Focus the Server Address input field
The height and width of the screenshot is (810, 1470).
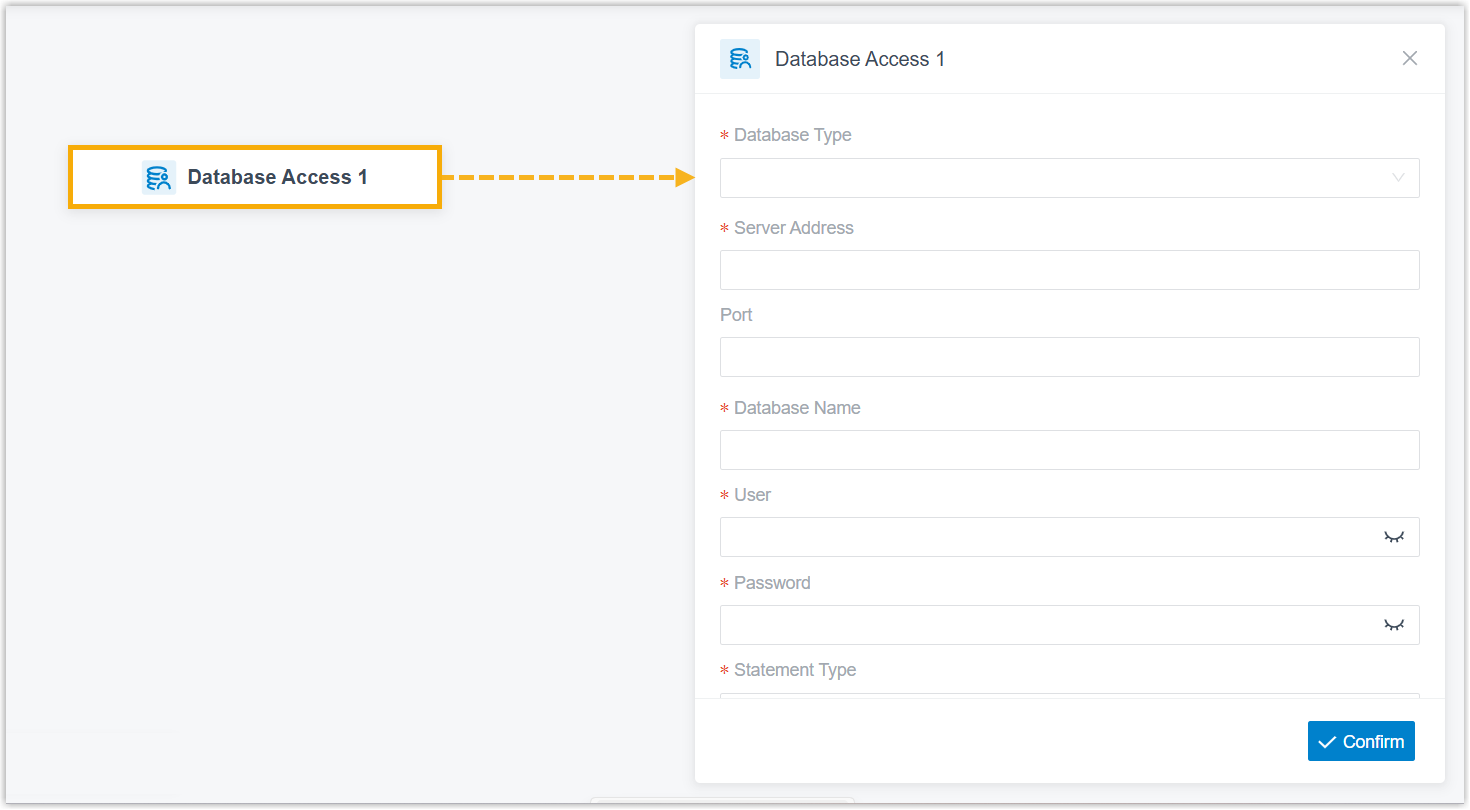pos(1069,270)
